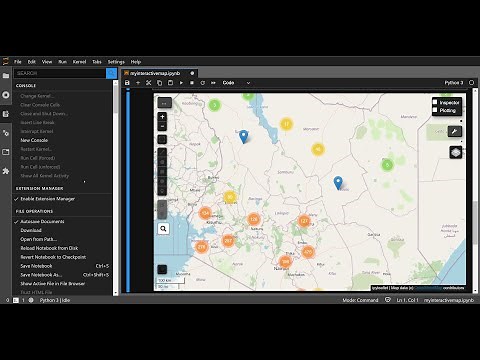Viewport: 480px width, 360px height.
Task: Zoom in the map with plus button
Action: 162,117
